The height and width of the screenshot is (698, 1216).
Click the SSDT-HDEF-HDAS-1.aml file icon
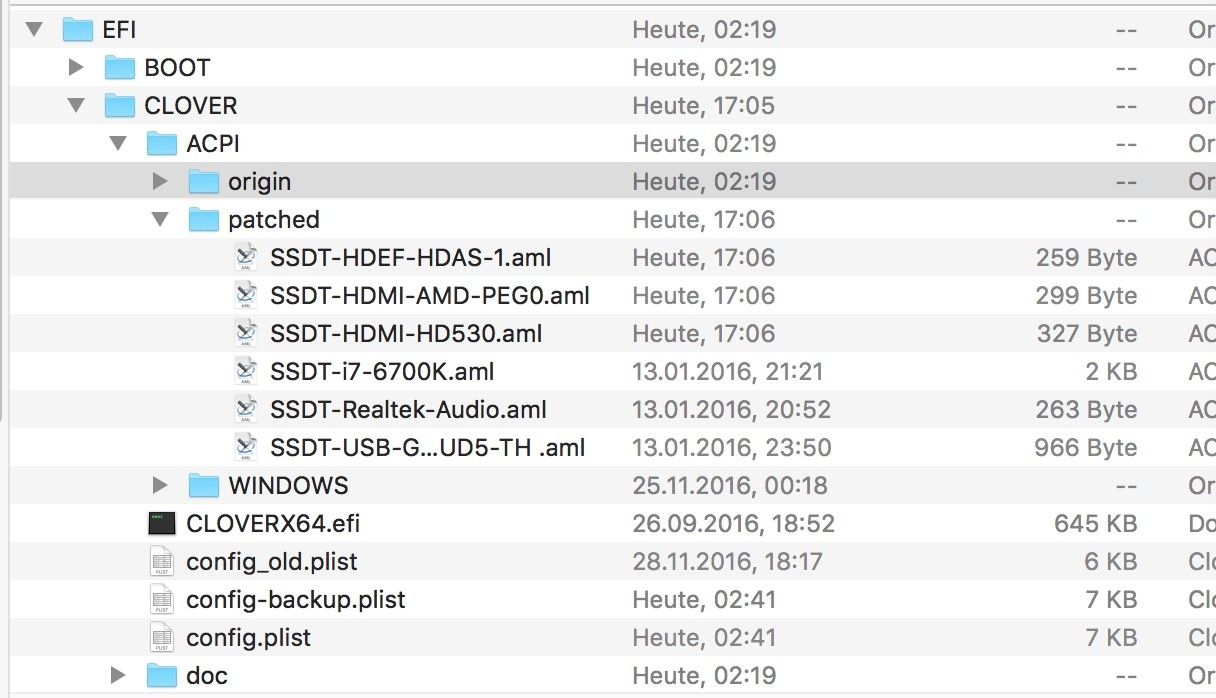(x=246, y=258)
